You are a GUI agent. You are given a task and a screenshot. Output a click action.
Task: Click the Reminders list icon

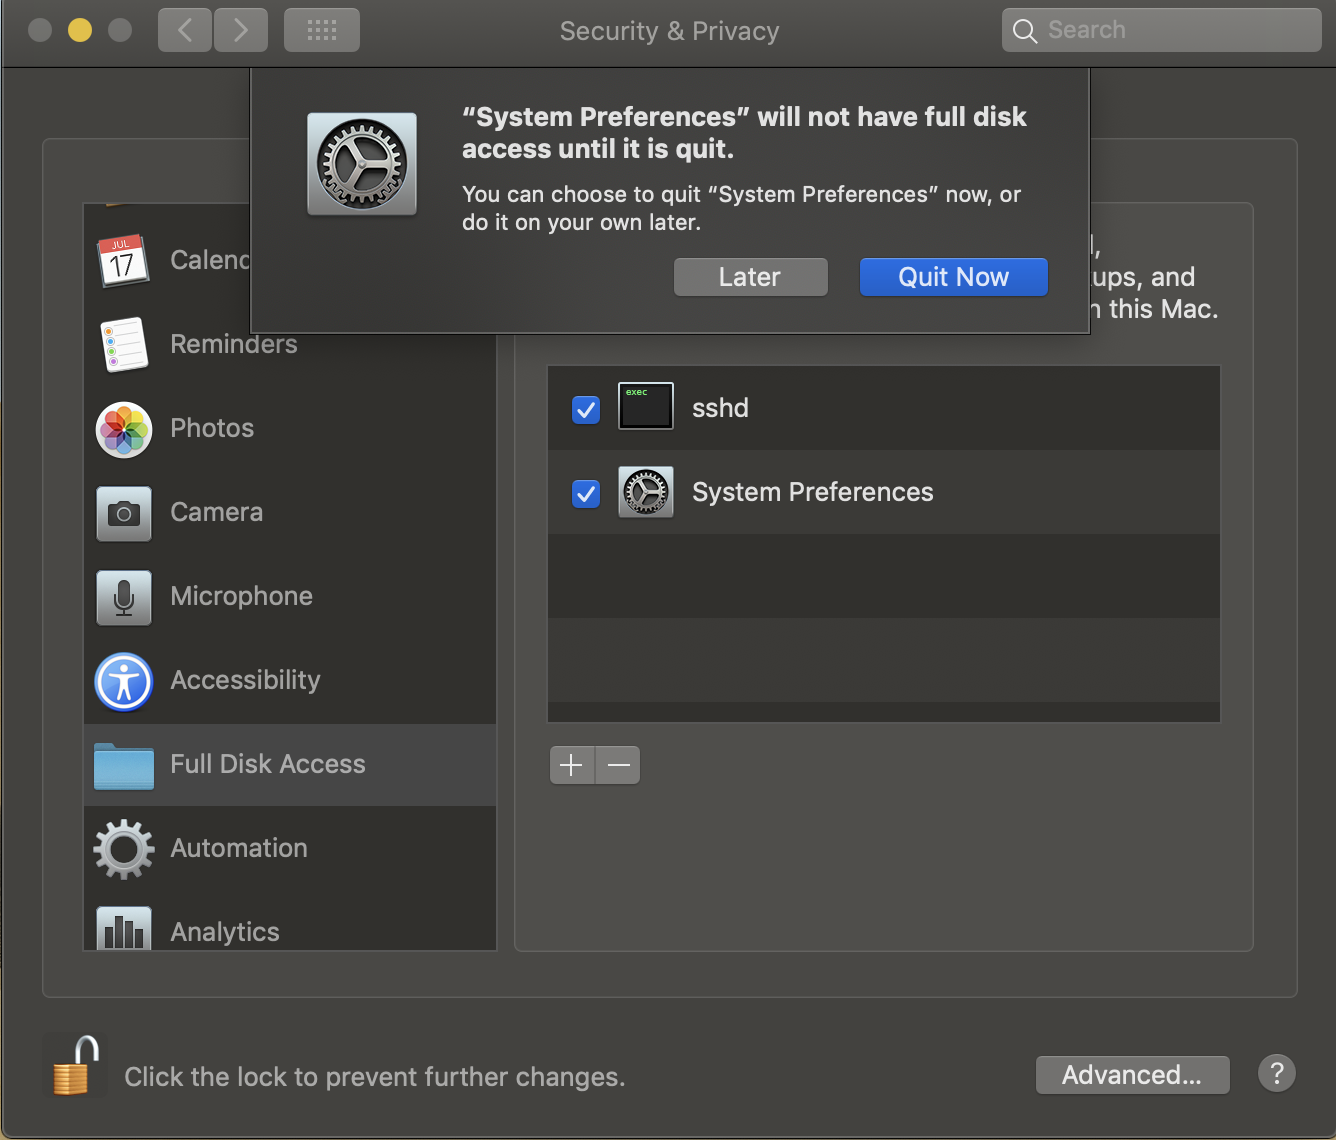124,344
